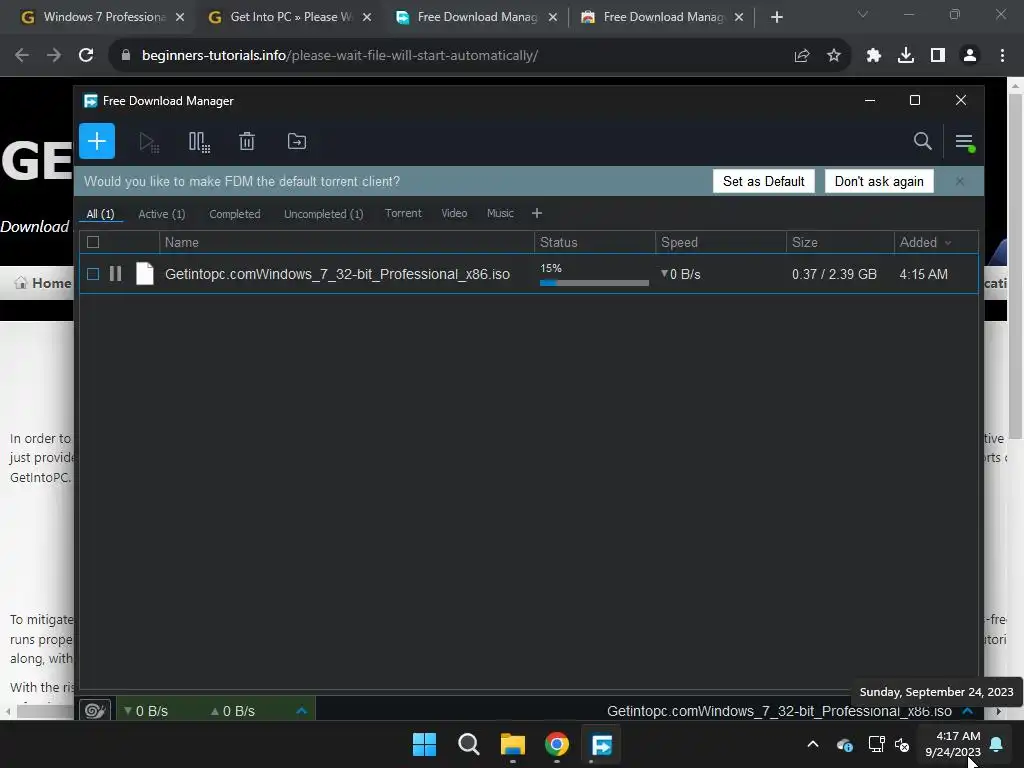Select the All (1) filter tab
The width and height of the screenshot is (1024, 768).
pyautogui.click(x=101, y=214)
